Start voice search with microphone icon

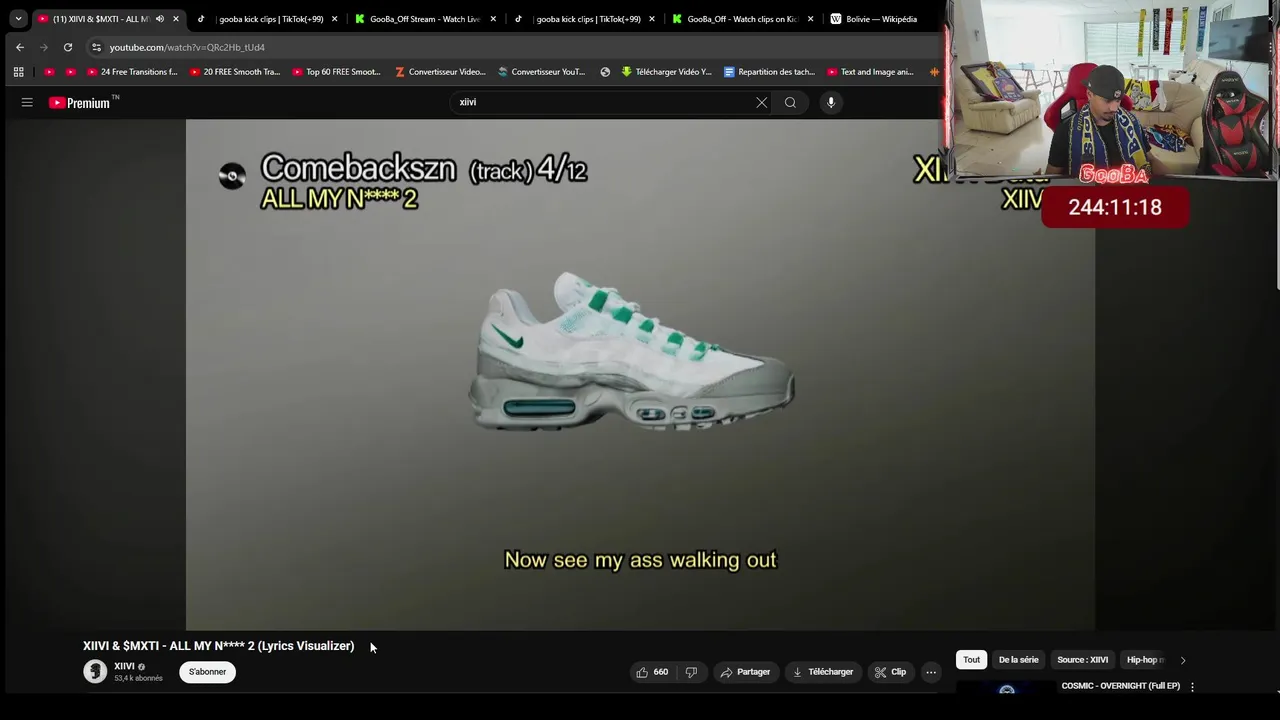pos(830,102)
